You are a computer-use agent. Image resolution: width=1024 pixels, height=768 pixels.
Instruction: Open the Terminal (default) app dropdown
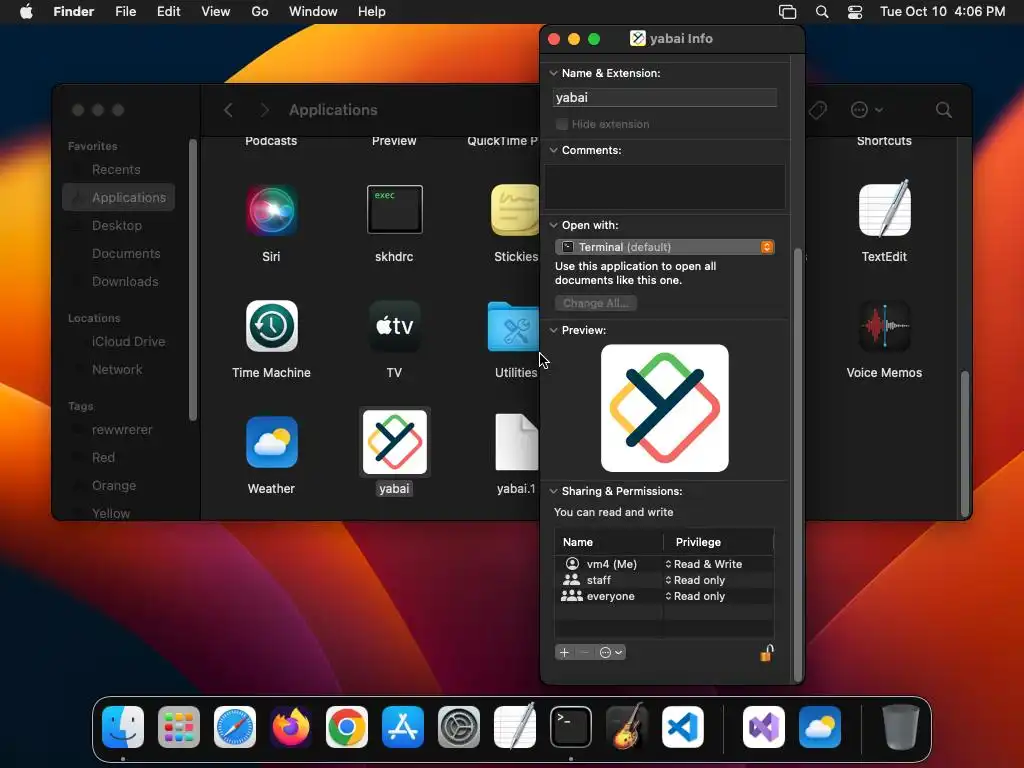point(665,247)
